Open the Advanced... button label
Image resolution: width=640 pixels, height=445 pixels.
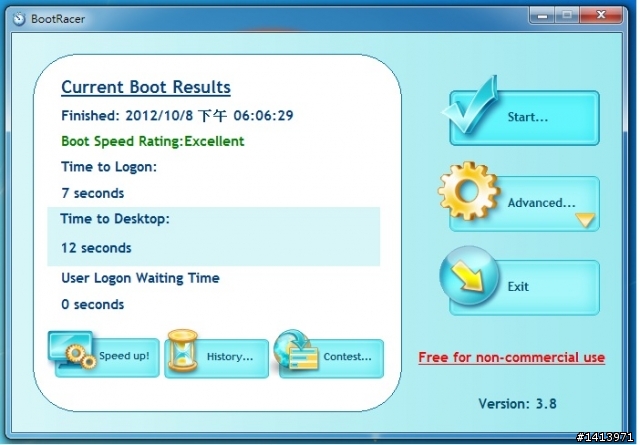coord(542,203)
